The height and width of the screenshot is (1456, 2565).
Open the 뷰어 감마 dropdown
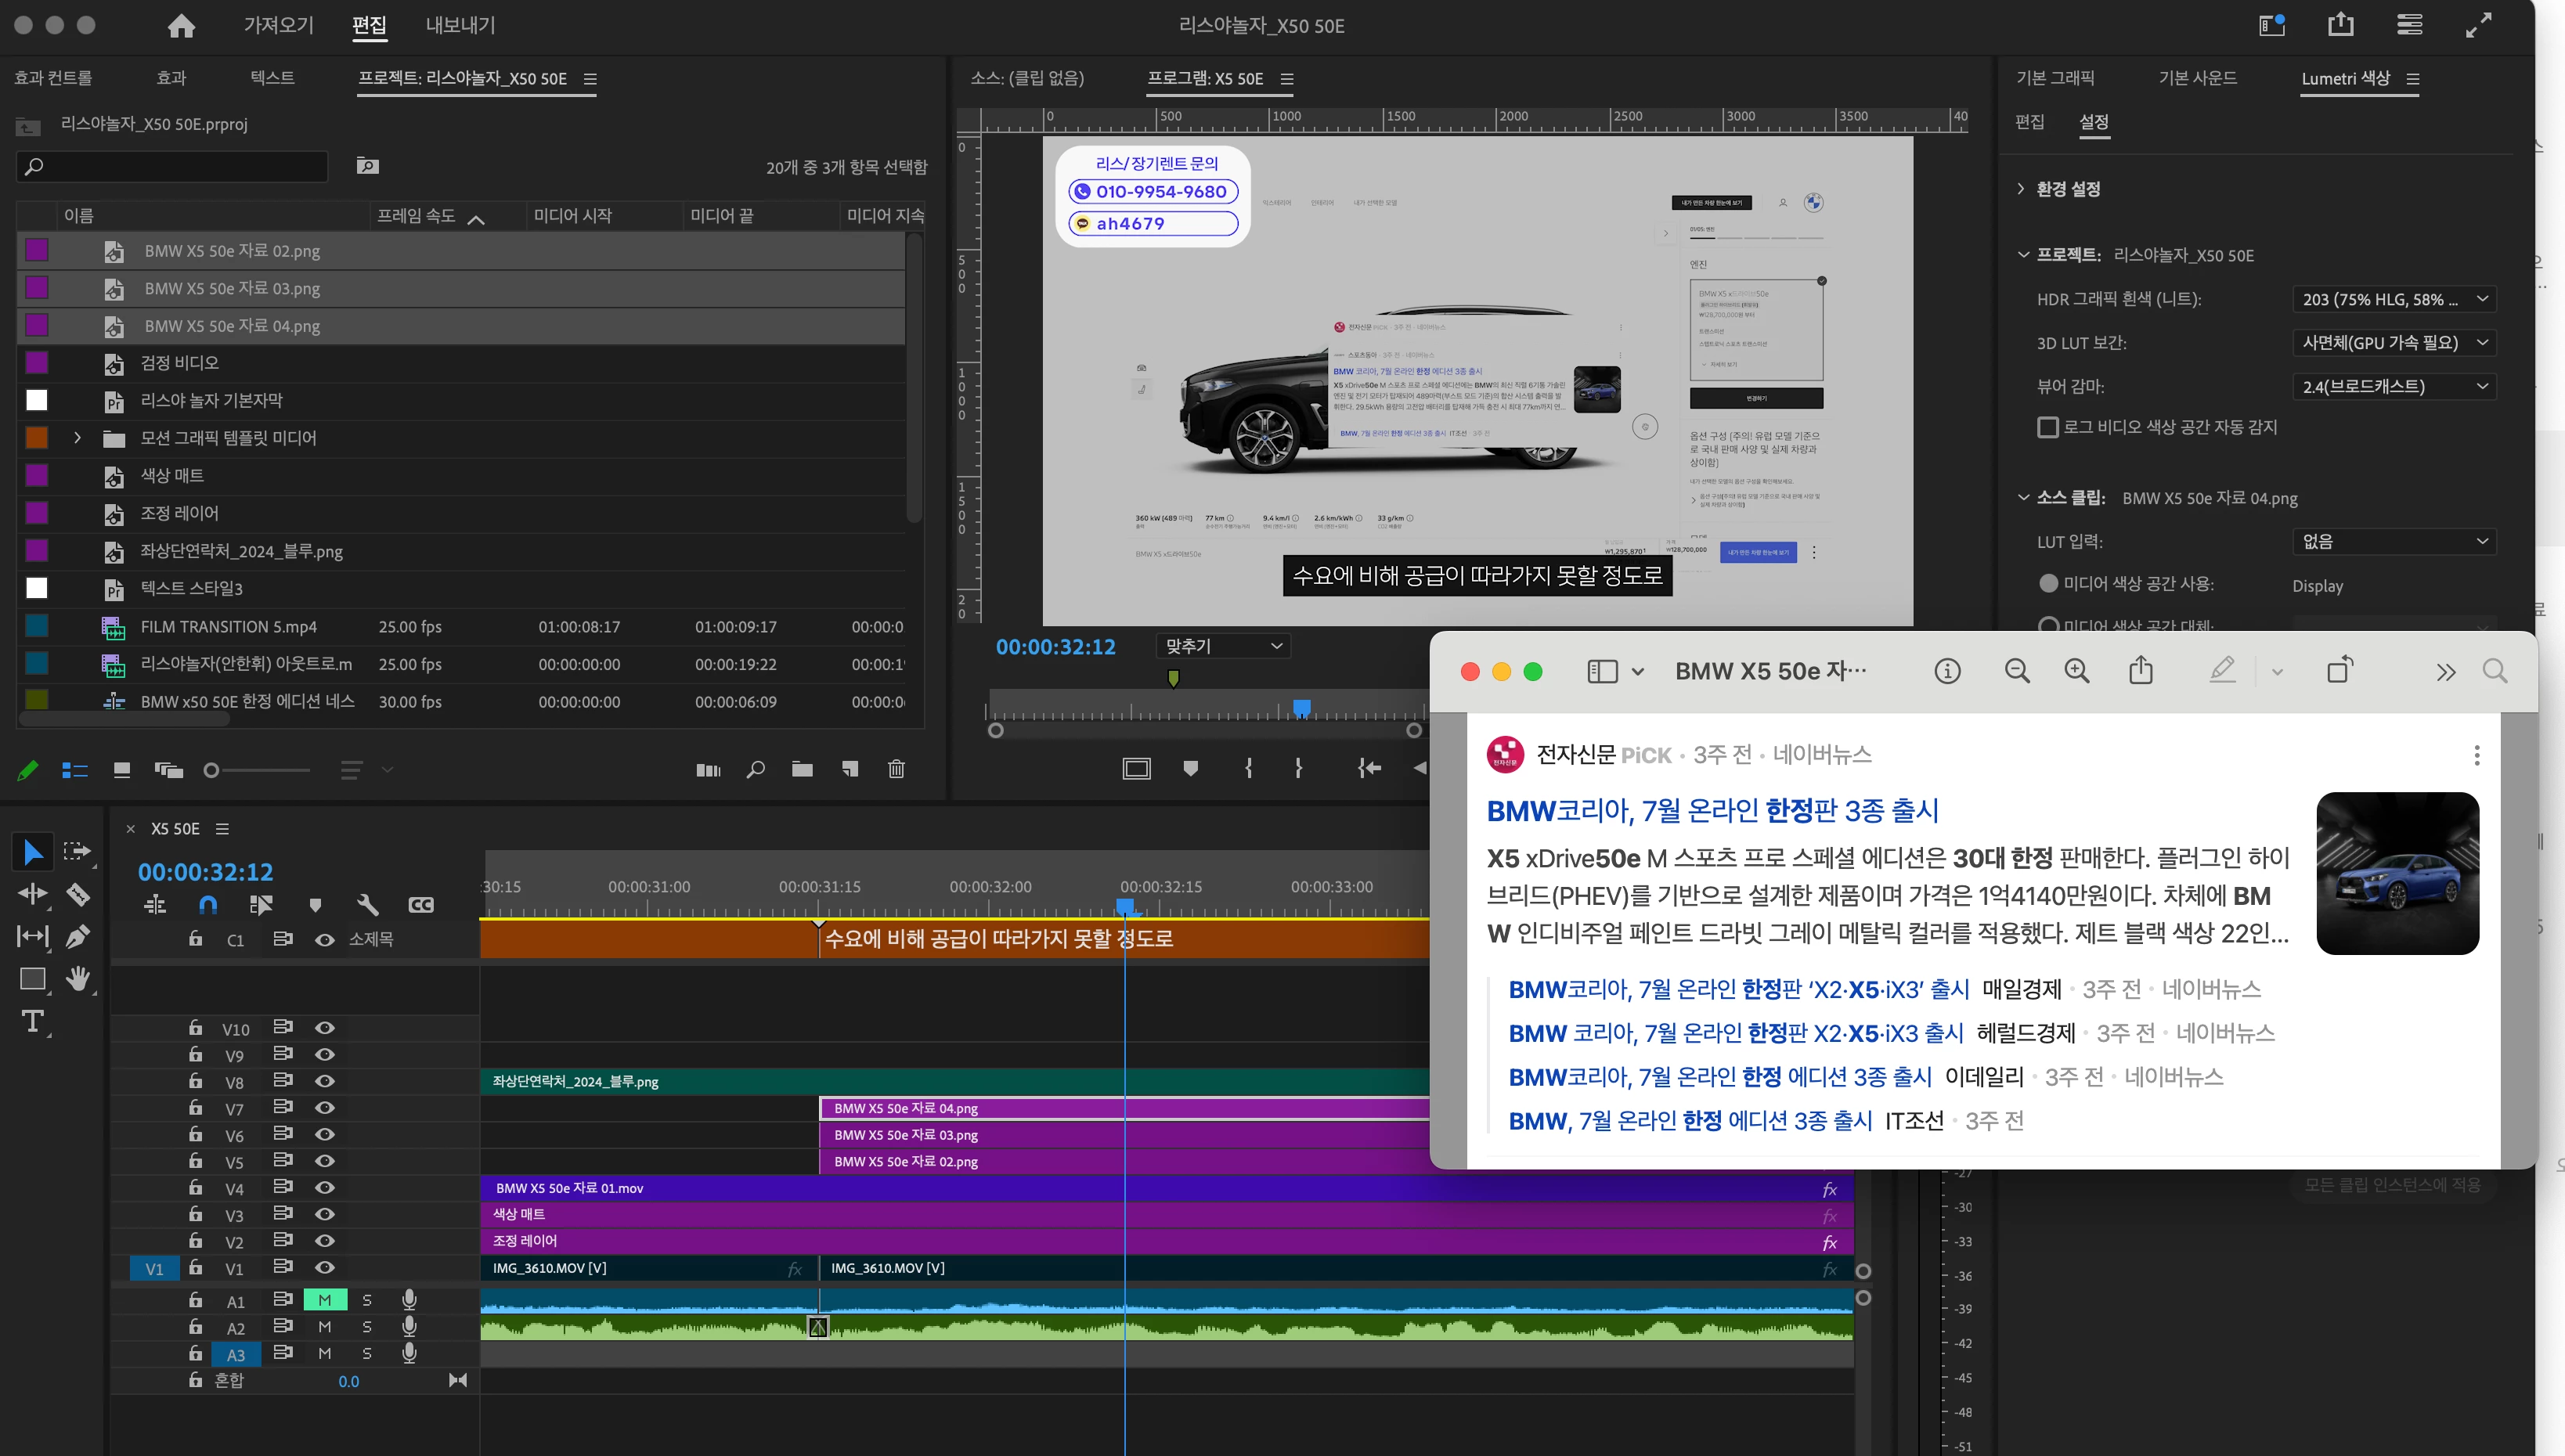click(2393, 386)
